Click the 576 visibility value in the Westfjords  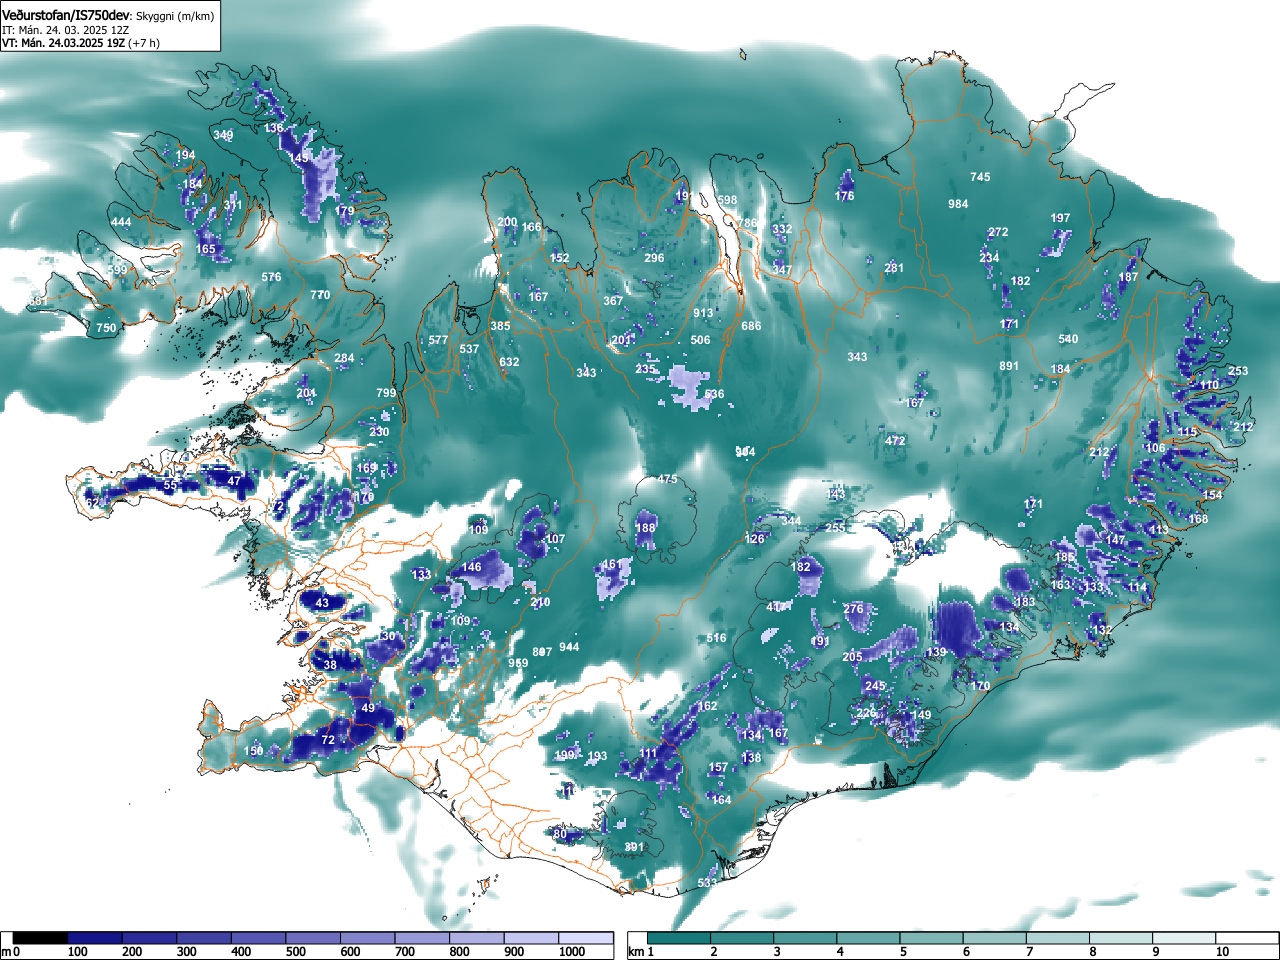pos(271,277)
